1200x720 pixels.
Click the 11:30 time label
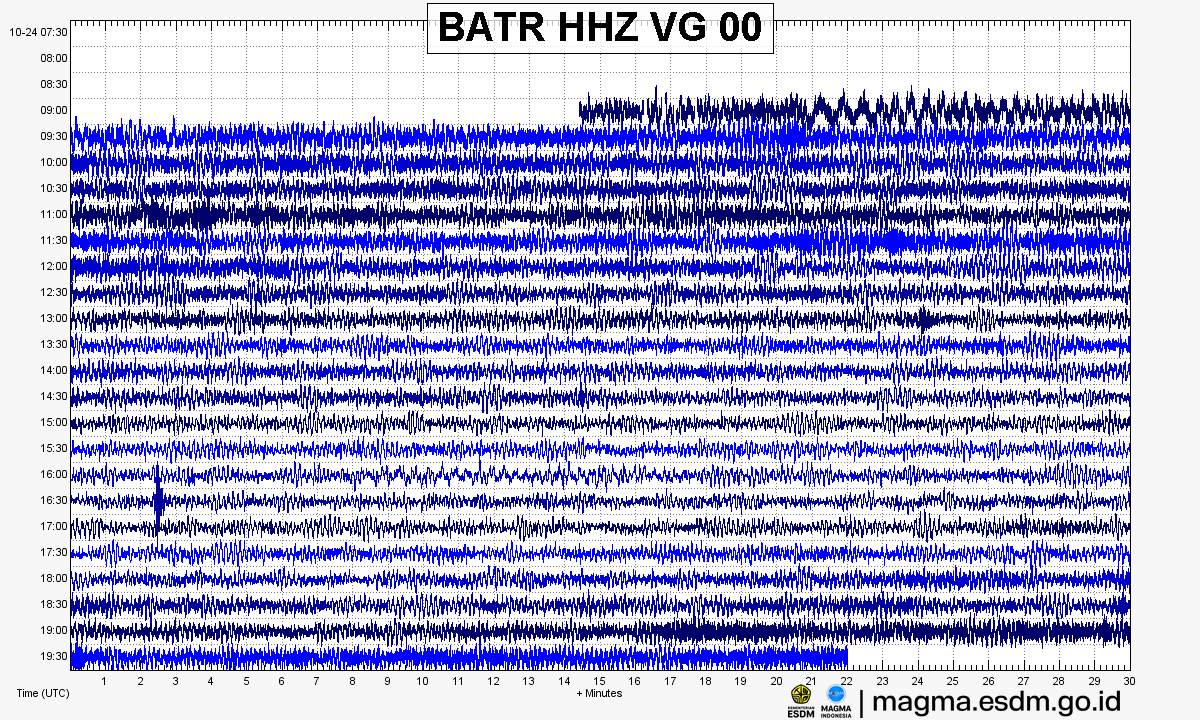54,240
